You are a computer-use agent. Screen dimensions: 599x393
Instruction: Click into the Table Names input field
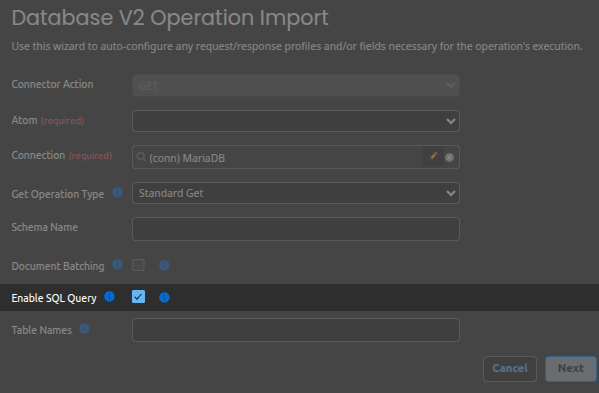pos(296,330)
